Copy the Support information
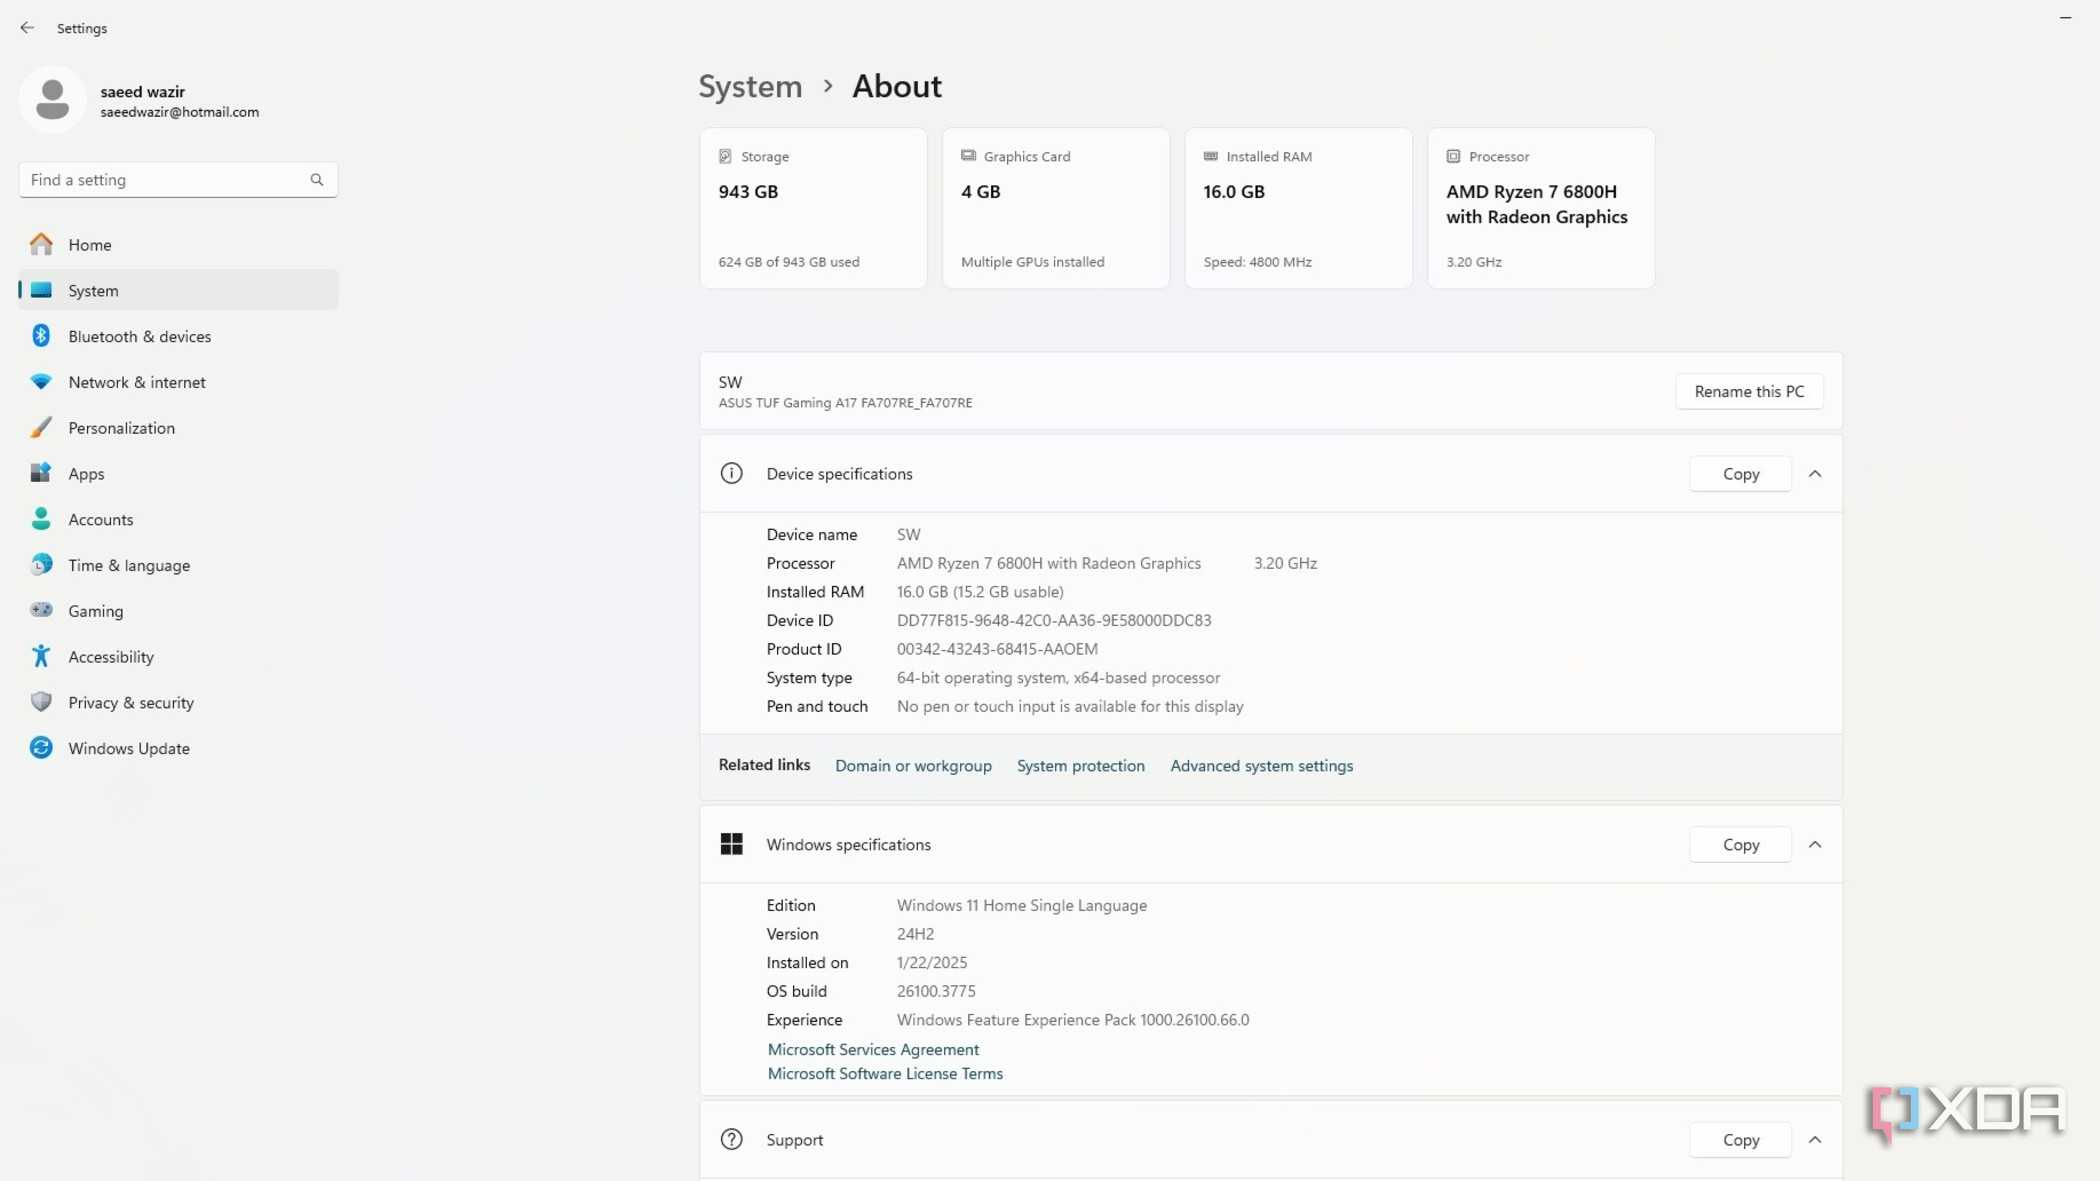Screen dimensions: 2100x1181 1740,1140
